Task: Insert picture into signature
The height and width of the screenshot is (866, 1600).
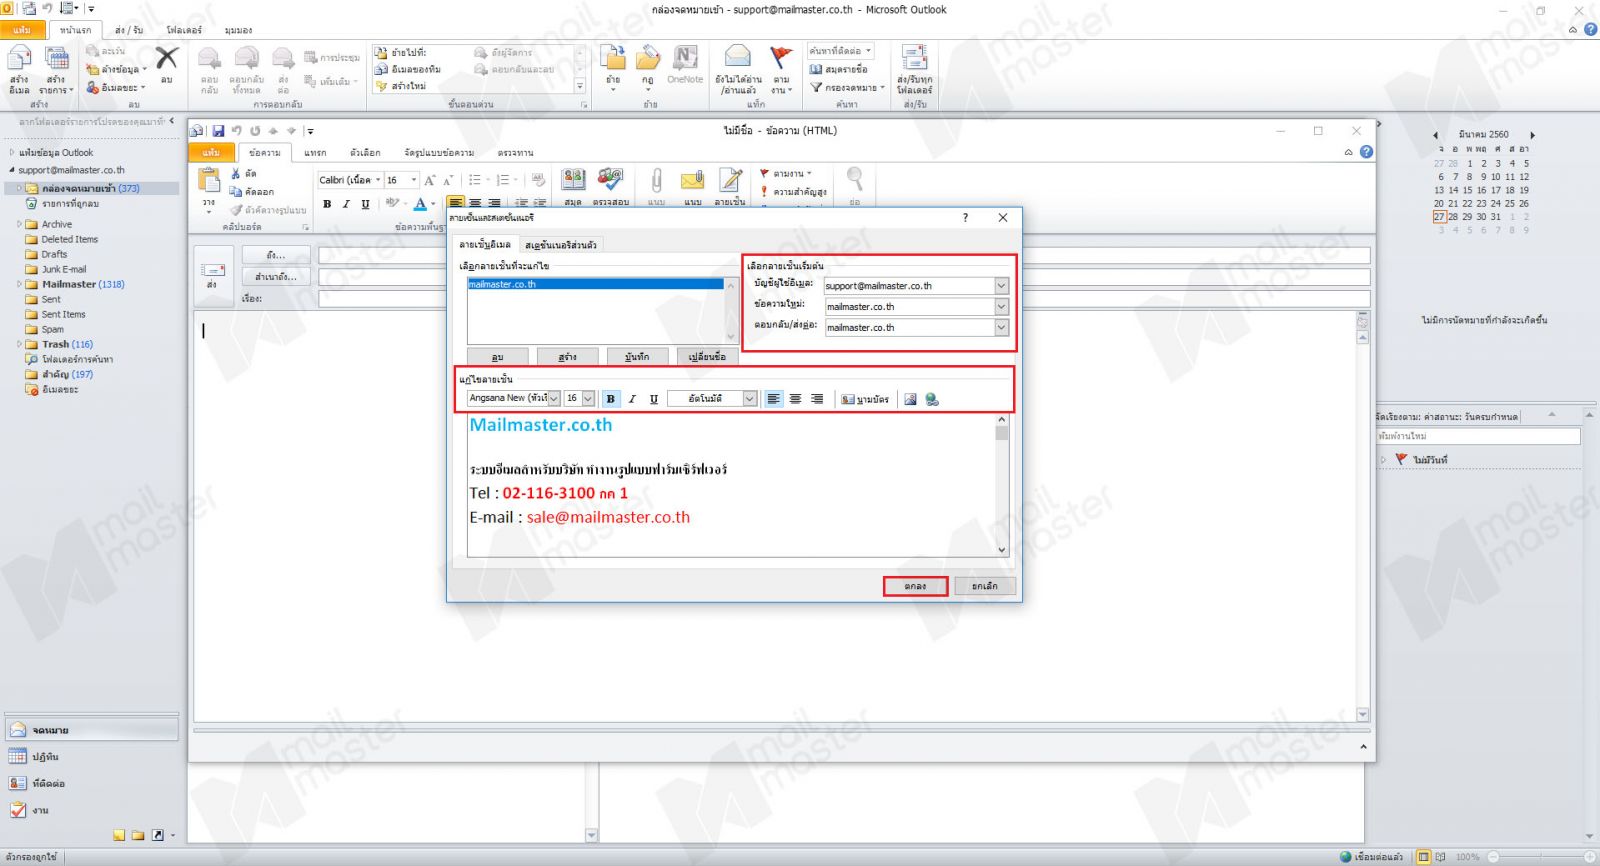Action: (x=910, y=399)
